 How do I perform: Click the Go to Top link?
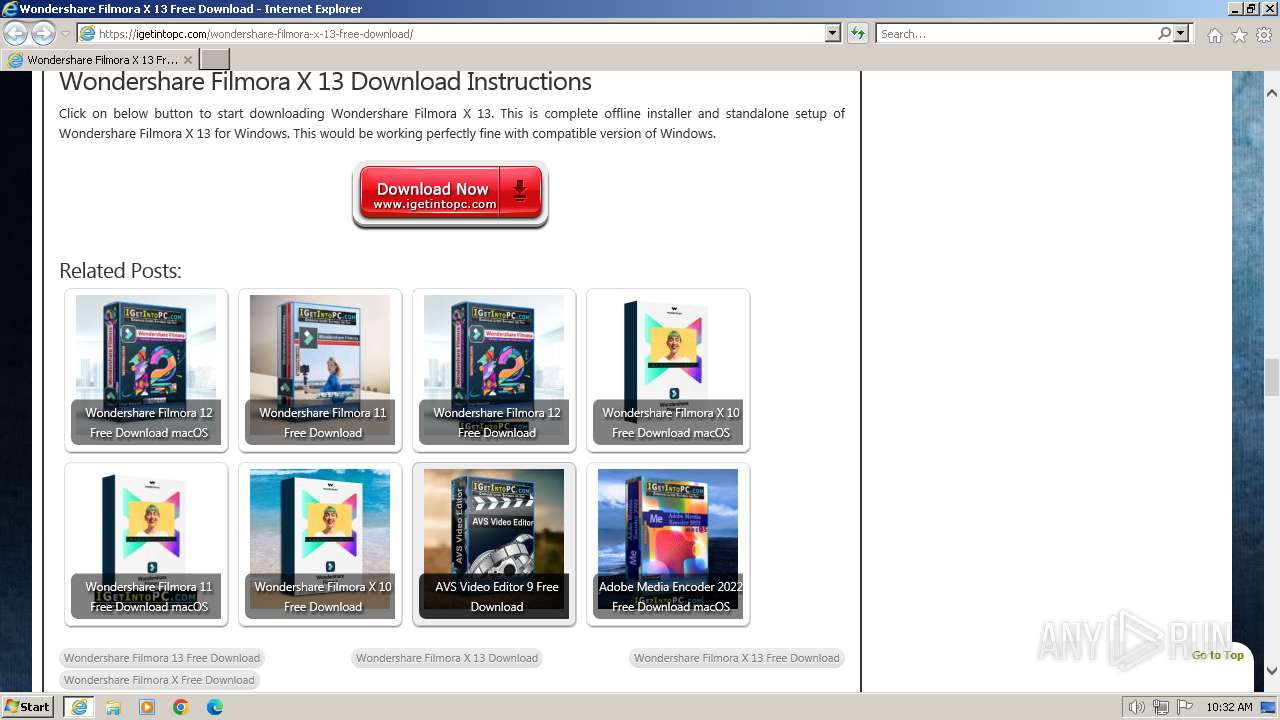pos(1217,655)
